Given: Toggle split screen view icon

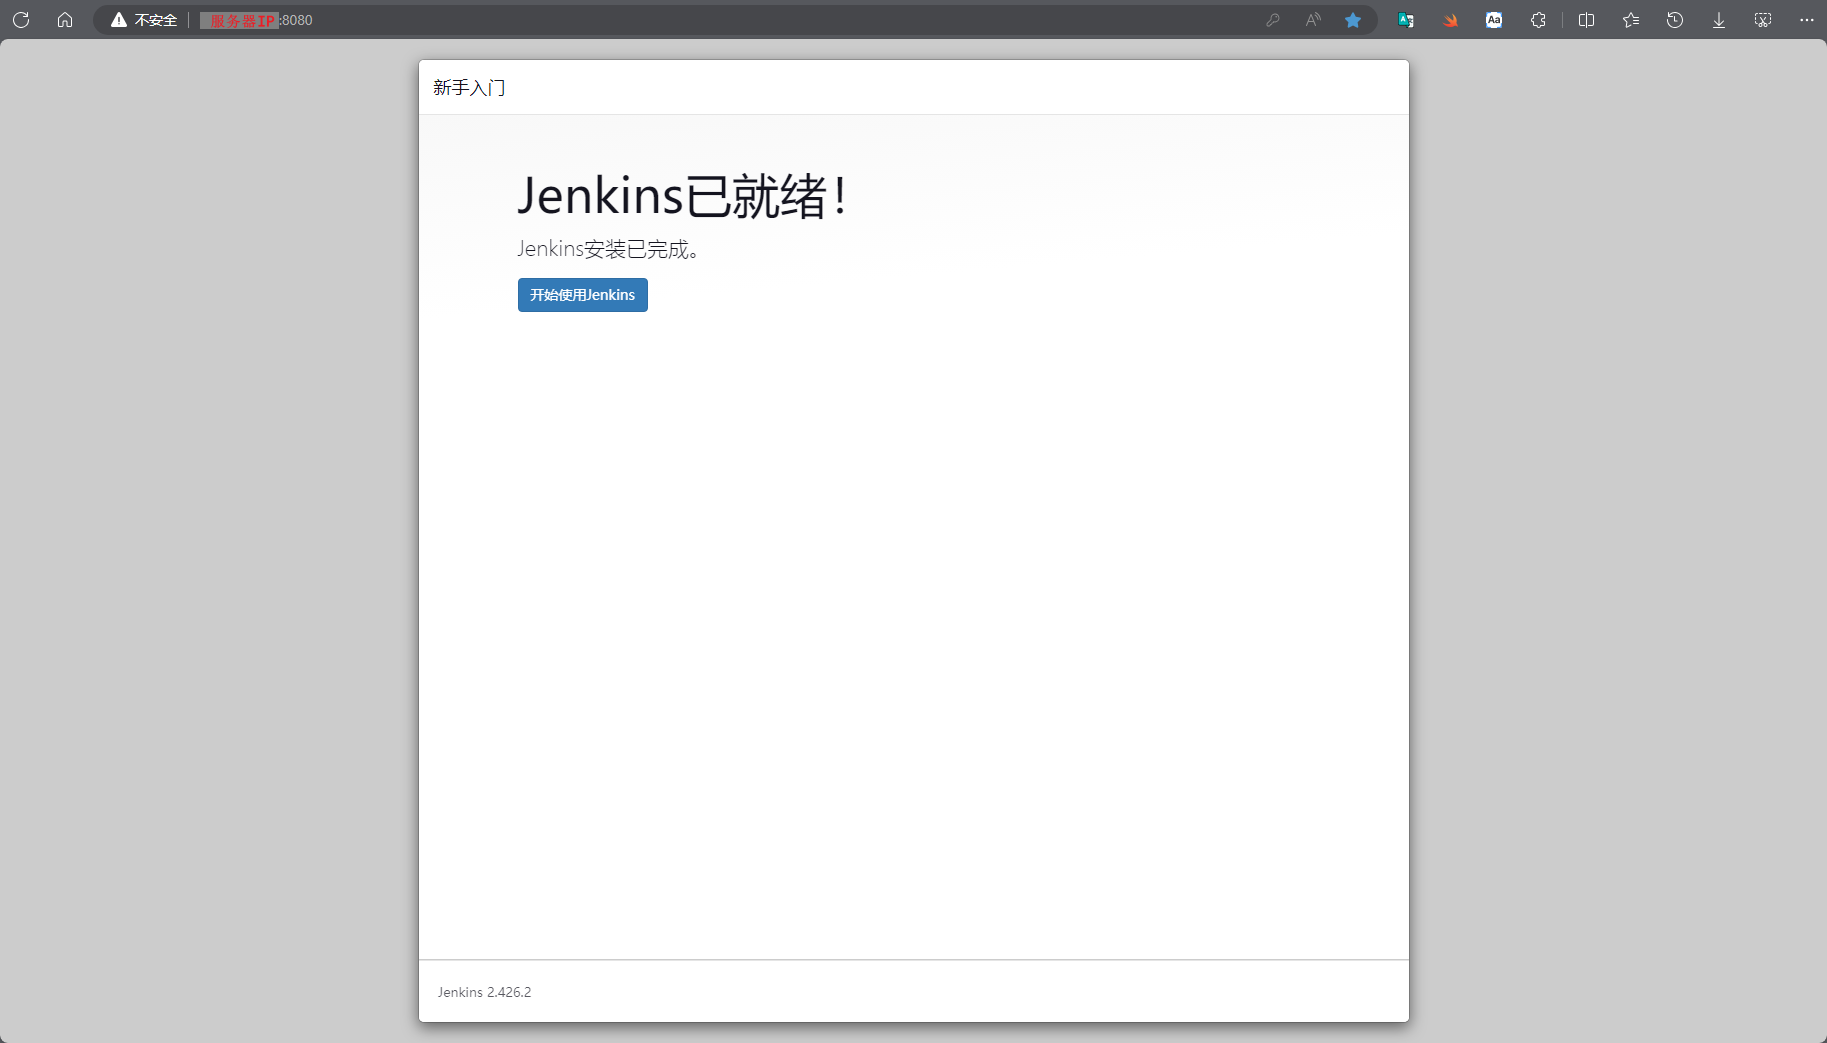Looking at the screenshot, I should [1587, 20].
